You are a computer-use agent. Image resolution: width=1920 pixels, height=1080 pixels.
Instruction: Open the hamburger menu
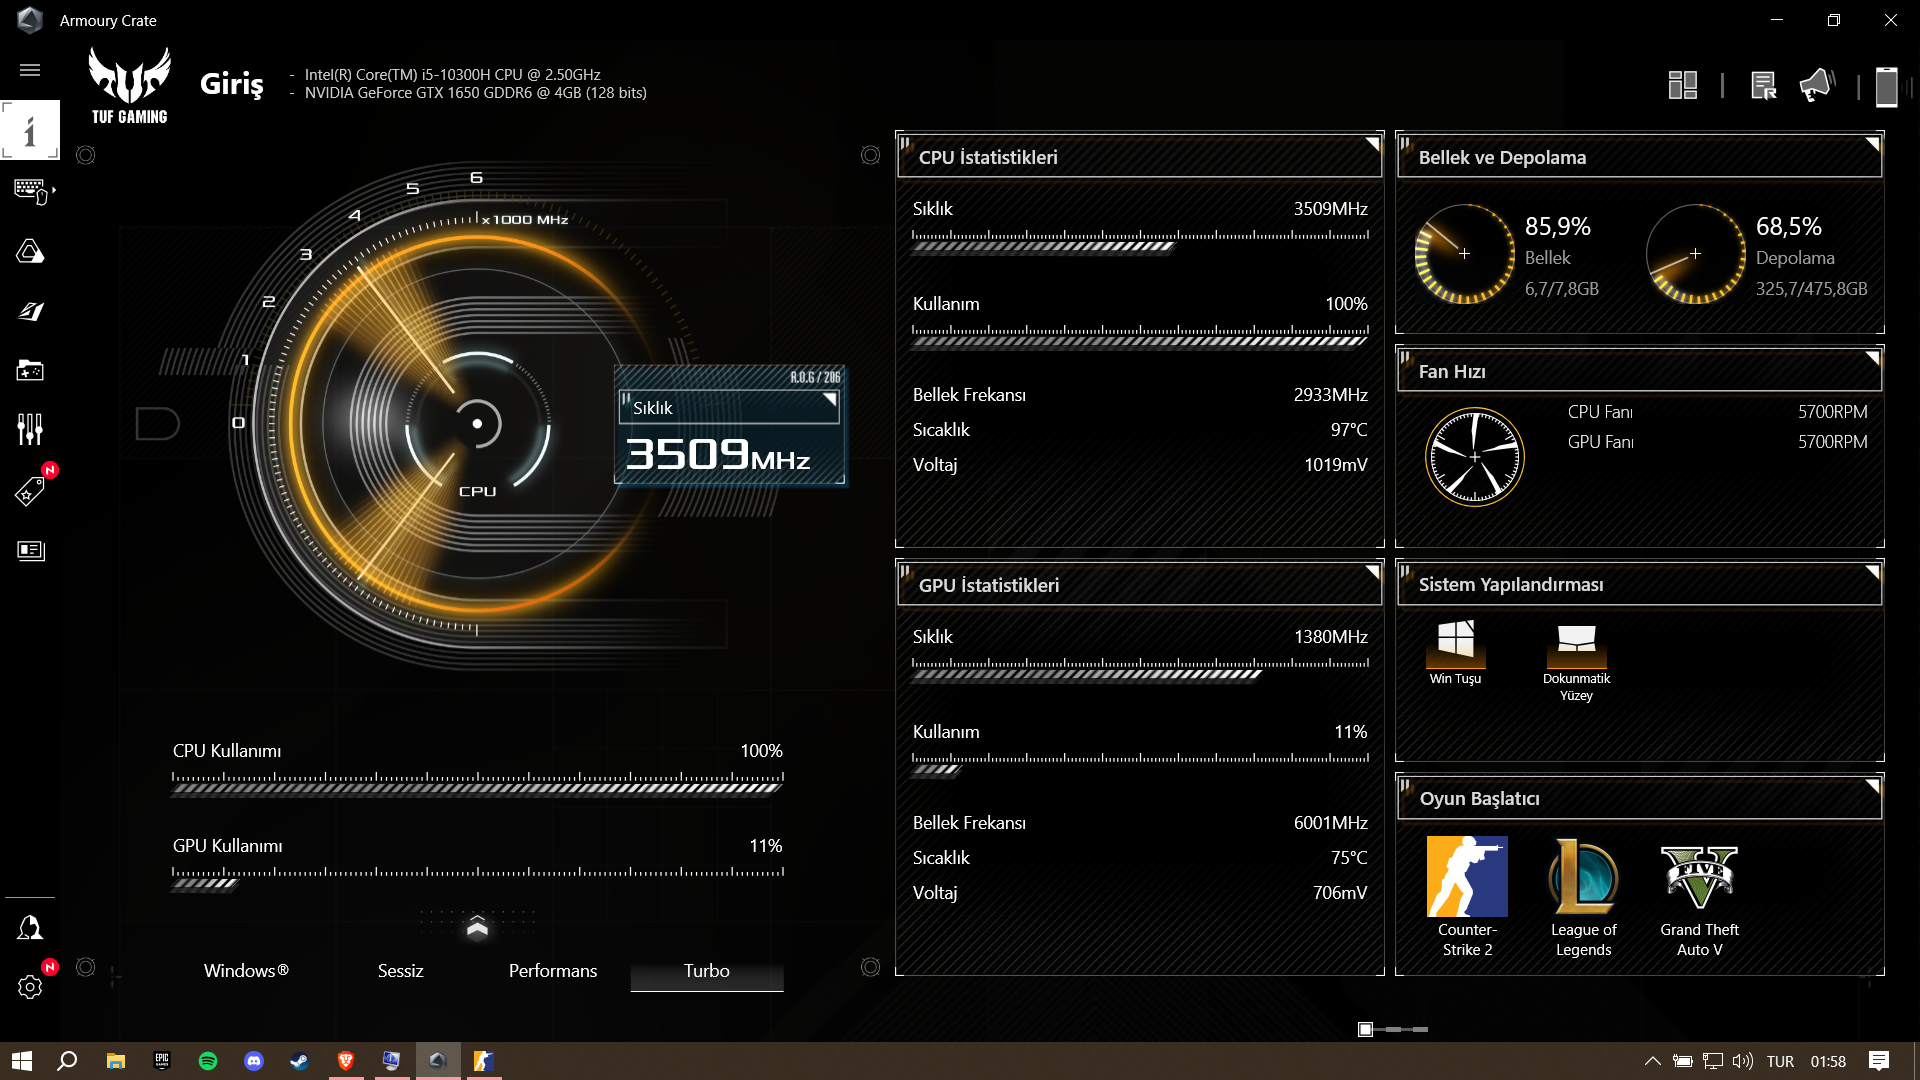point(30,70)
